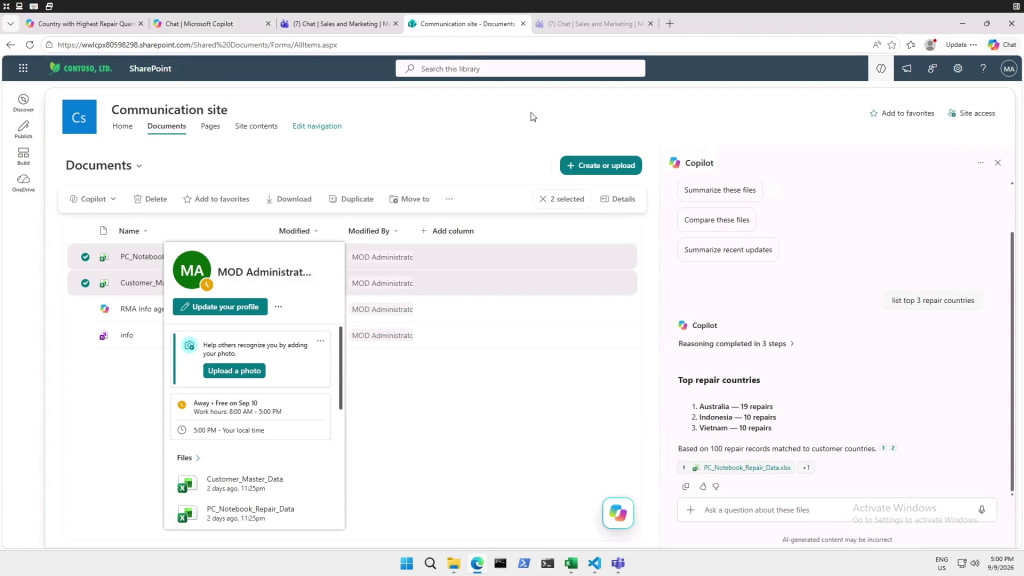1024x576 pixels.
Task: Open Visual Studio Code from the taskbar
Action: [x=594, y=563]
